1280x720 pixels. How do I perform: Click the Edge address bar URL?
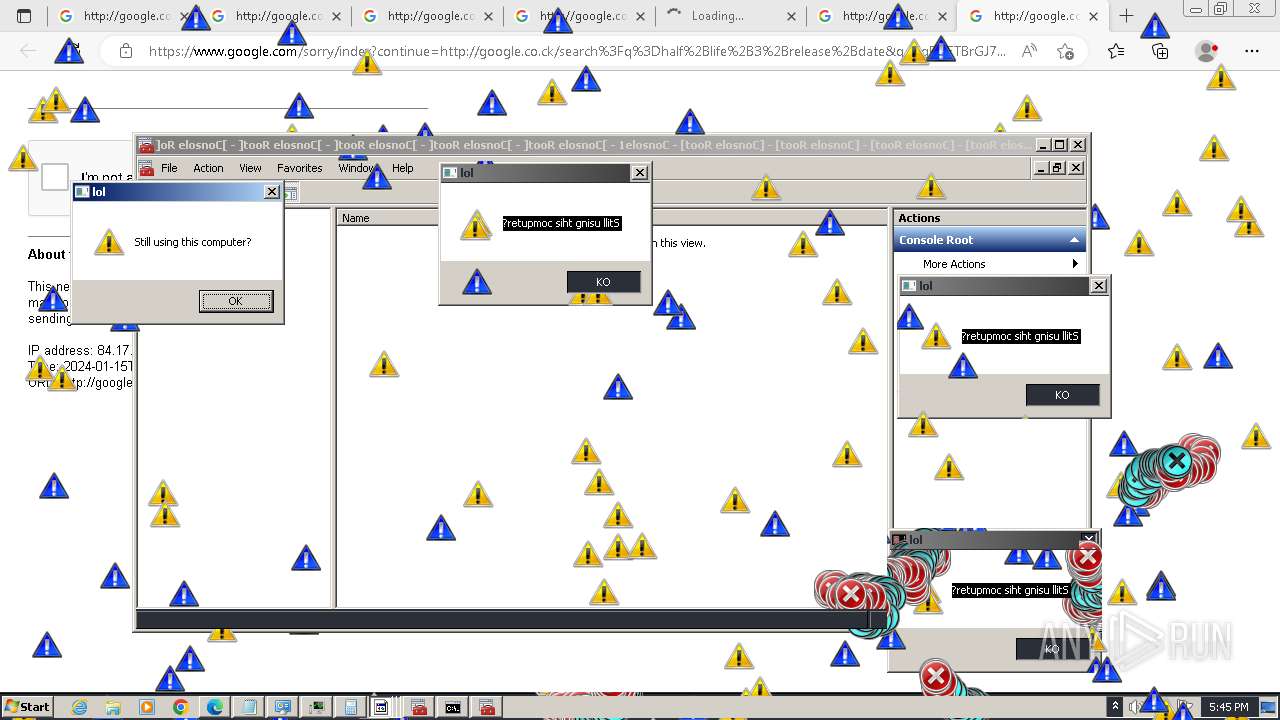click(577, 51)
